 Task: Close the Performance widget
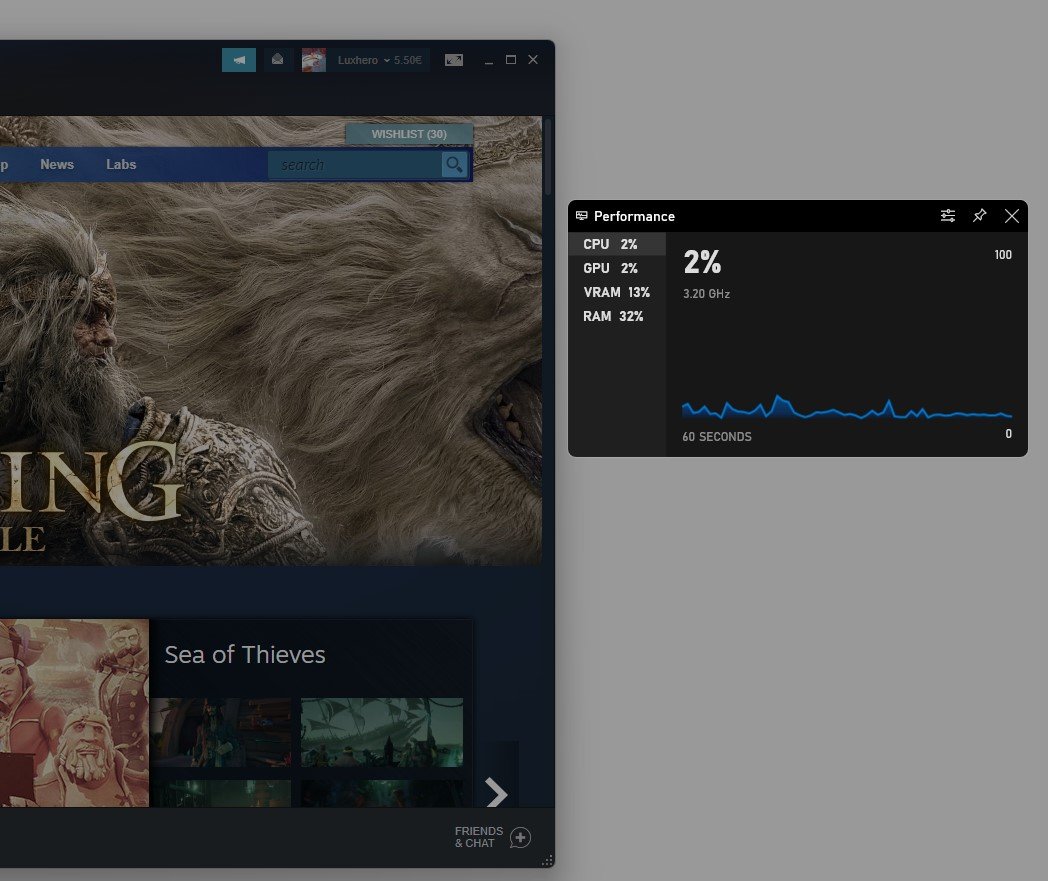(x=1012, y=216)
